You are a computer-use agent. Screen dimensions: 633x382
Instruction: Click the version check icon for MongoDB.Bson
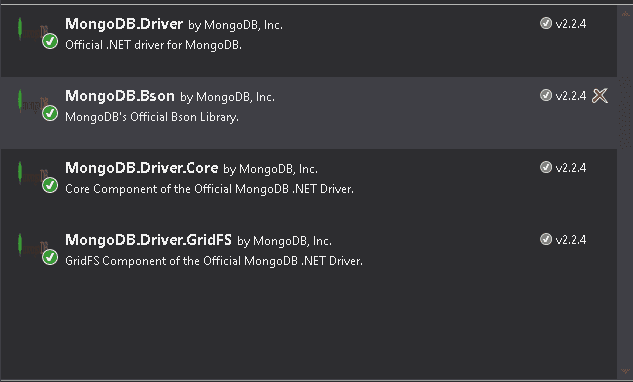tap(546, 95)
